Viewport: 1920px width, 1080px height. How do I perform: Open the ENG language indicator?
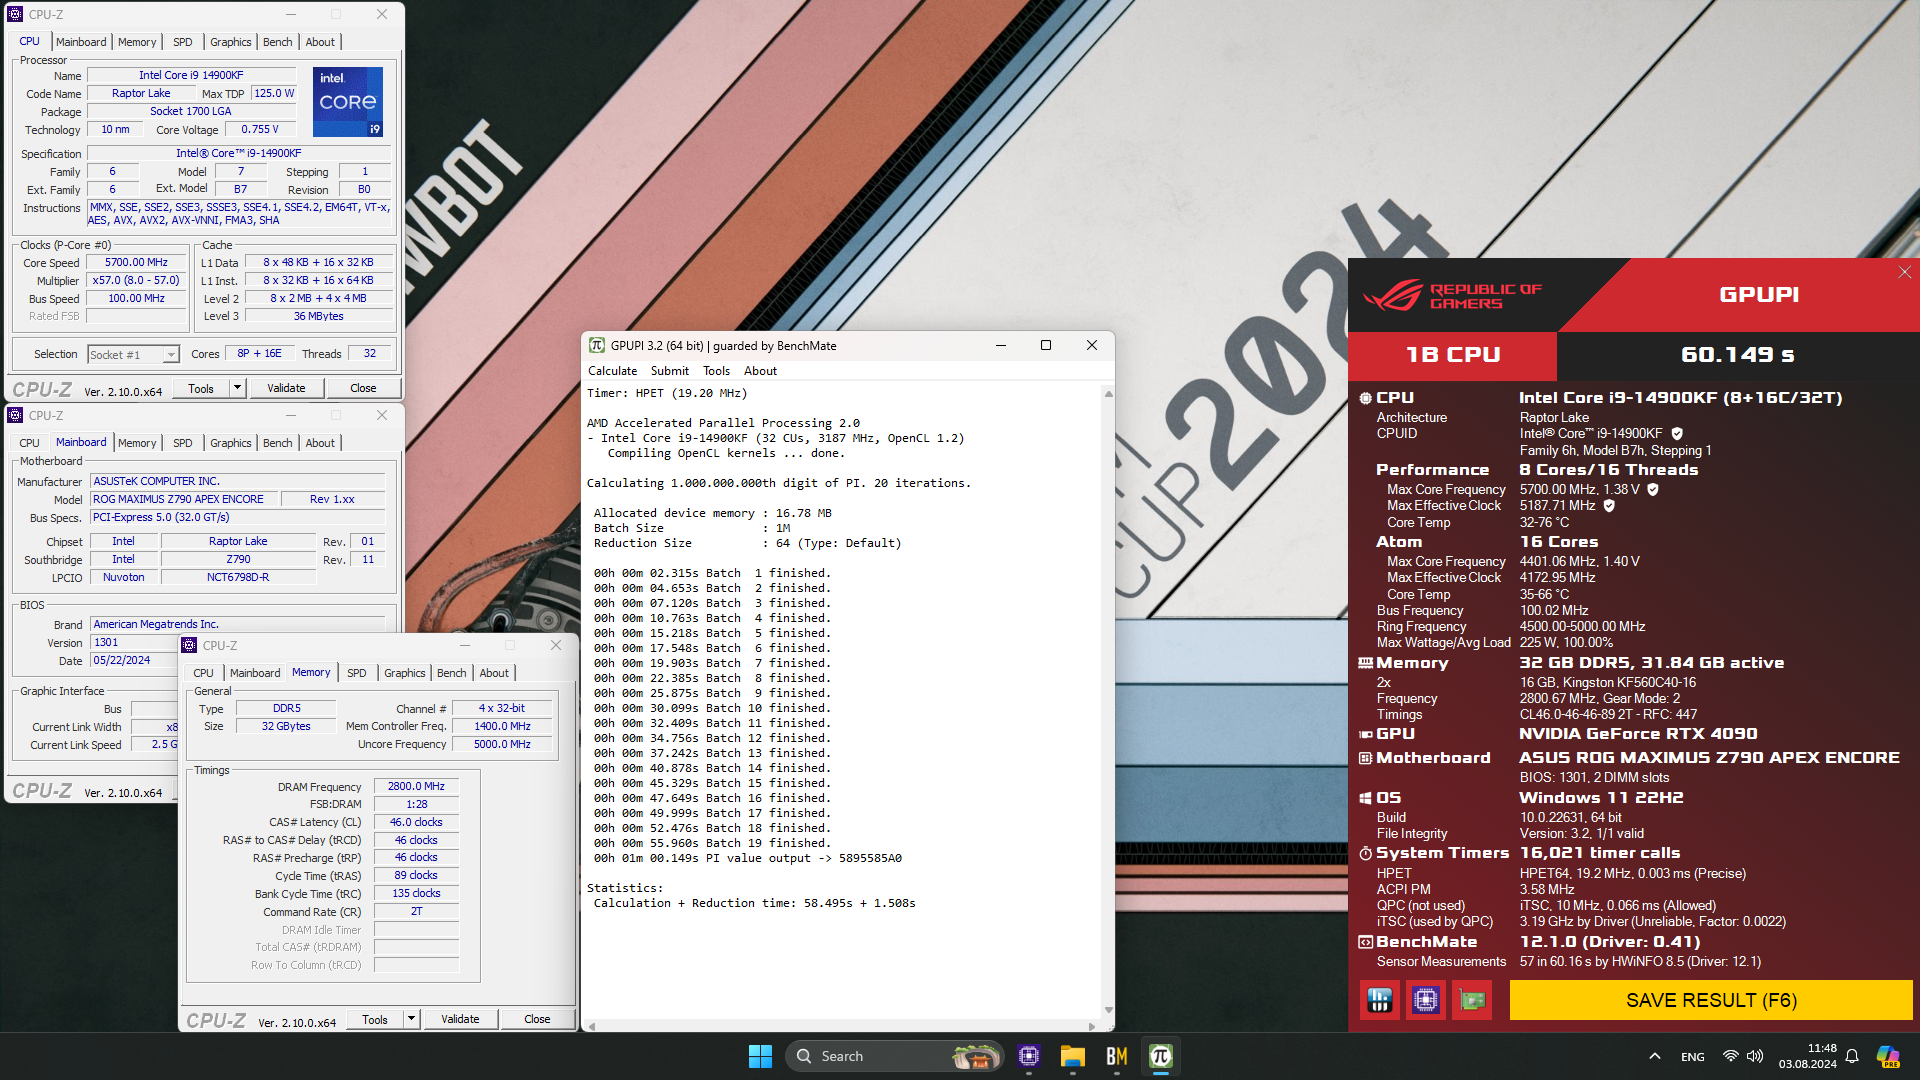(1693, 1057)
